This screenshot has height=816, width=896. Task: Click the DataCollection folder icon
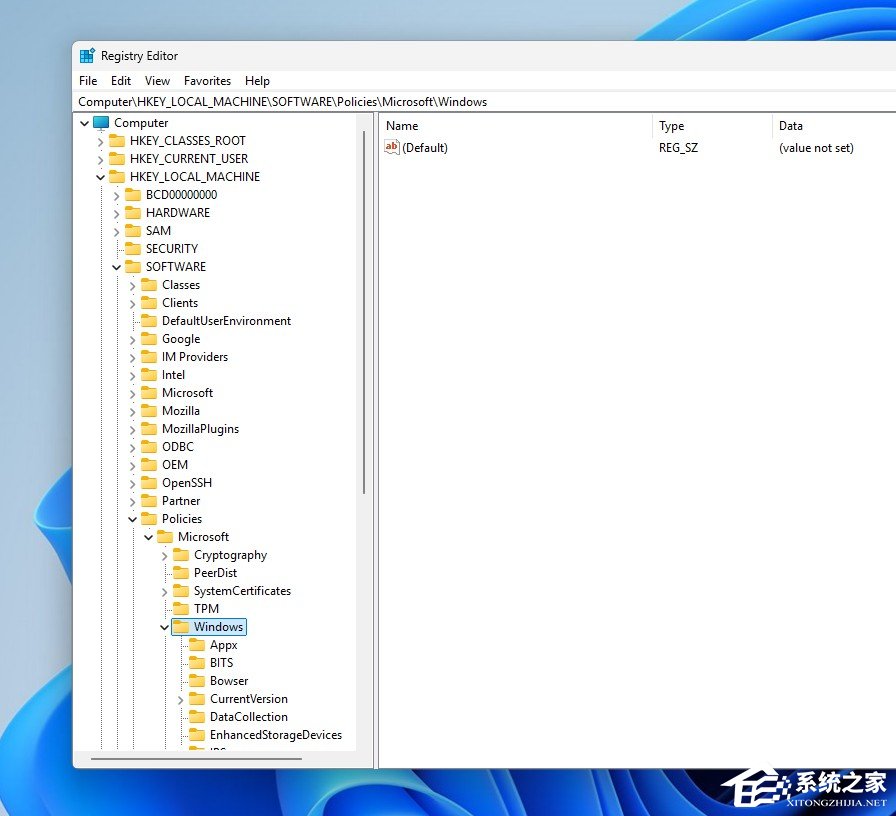[197, 717]
